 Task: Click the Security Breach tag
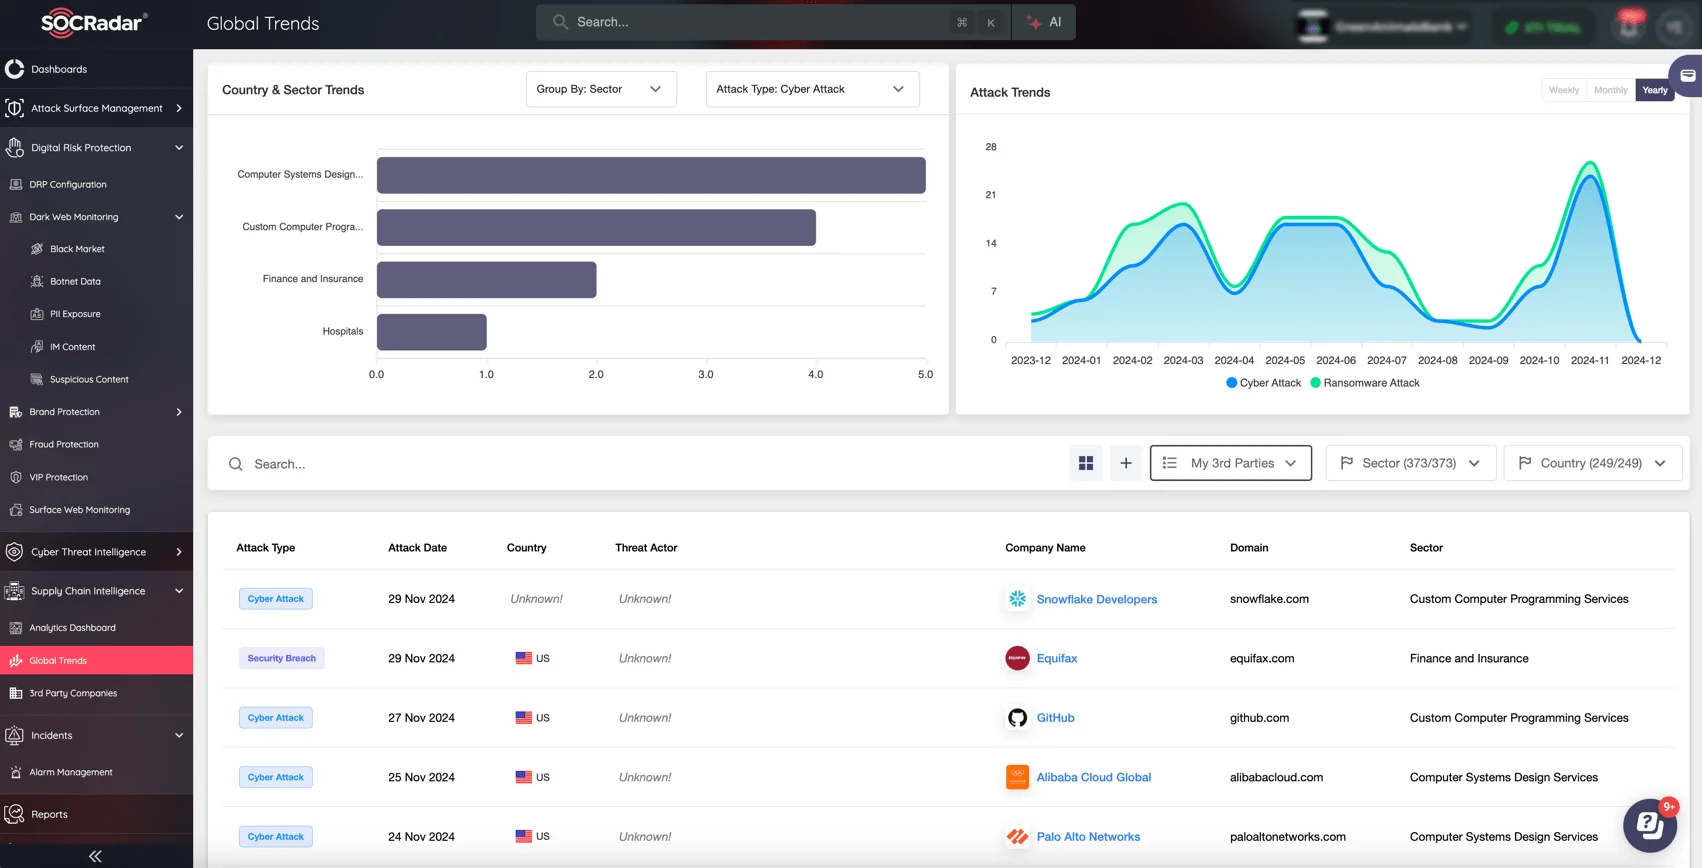pos(281,658)
